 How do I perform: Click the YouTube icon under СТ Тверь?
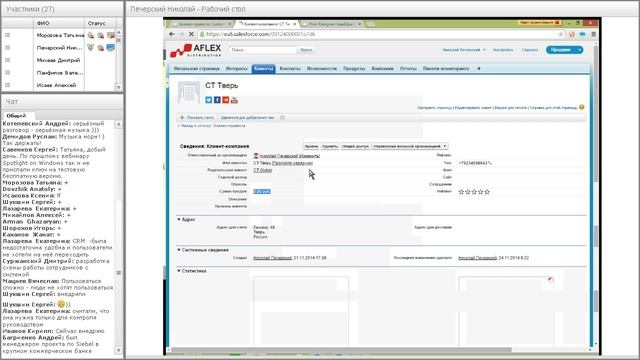click(x=234, y=100)
